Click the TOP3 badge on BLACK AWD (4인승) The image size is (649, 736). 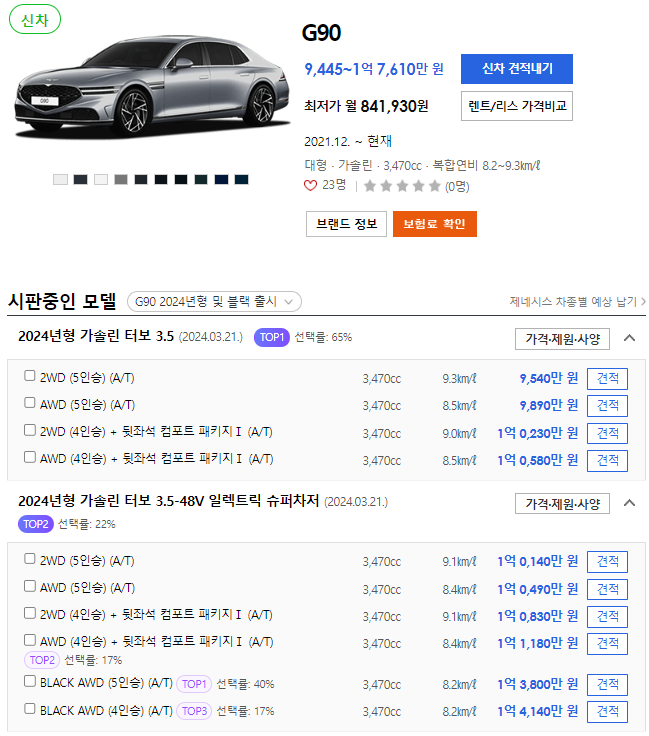[194, 712]
